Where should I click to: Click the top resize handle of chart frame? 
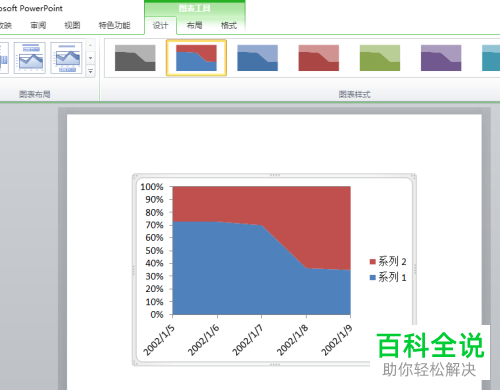(274, 175)
